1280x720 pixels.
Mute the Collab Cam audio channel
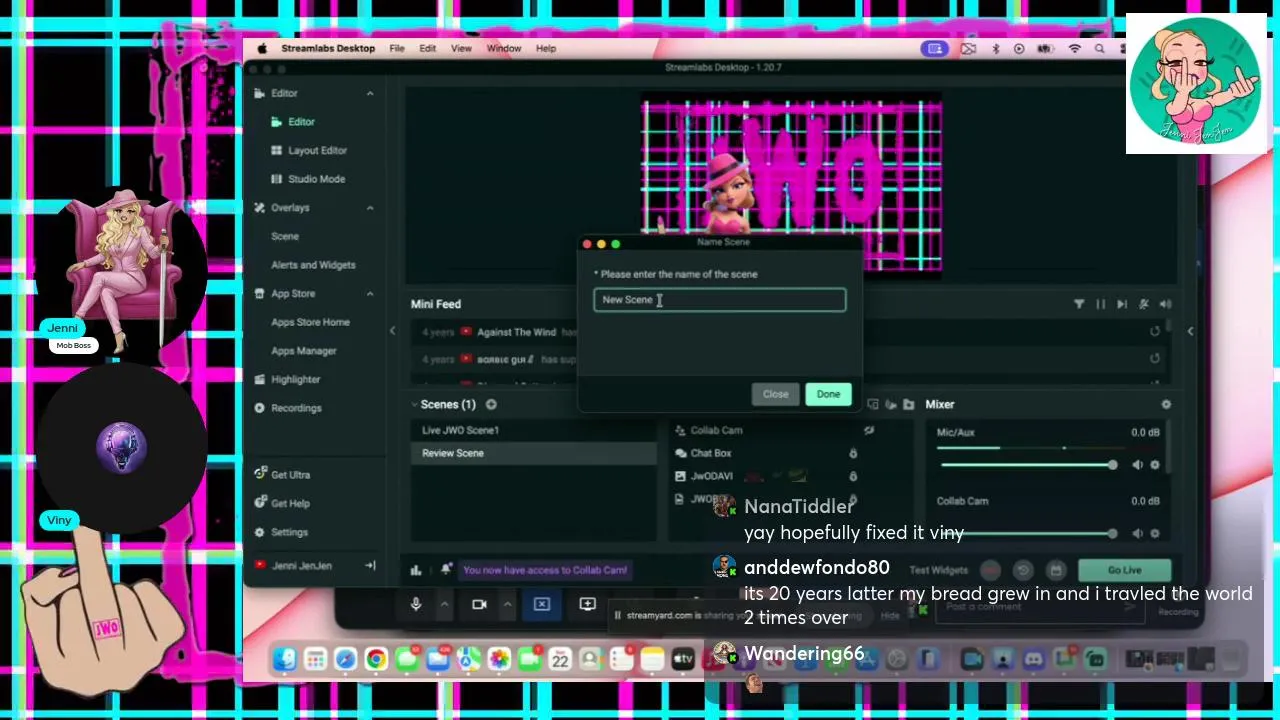[x=1137, y=534]
